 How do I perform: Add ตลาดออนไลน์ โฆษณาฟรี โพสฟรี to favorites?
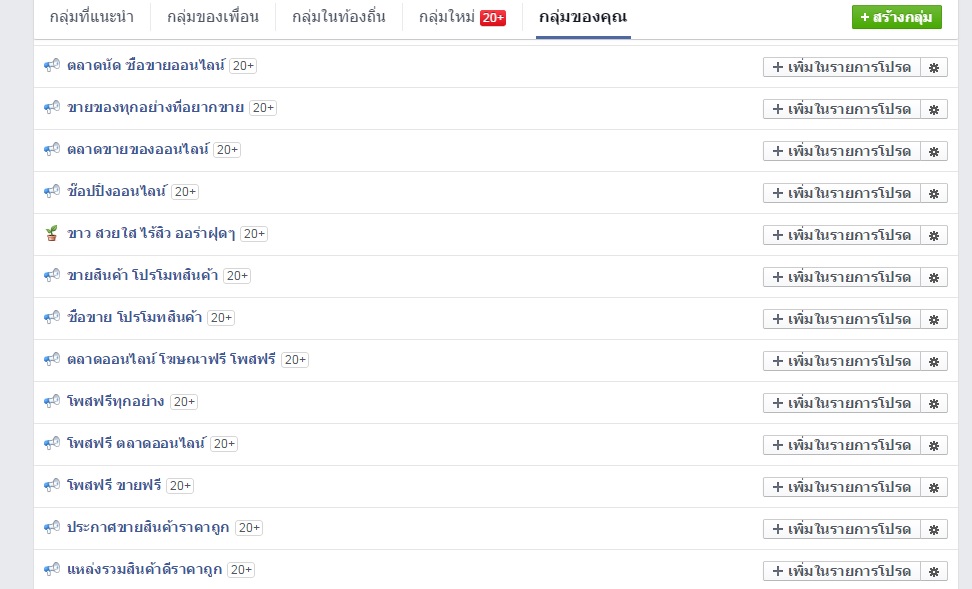click(842, 361)
